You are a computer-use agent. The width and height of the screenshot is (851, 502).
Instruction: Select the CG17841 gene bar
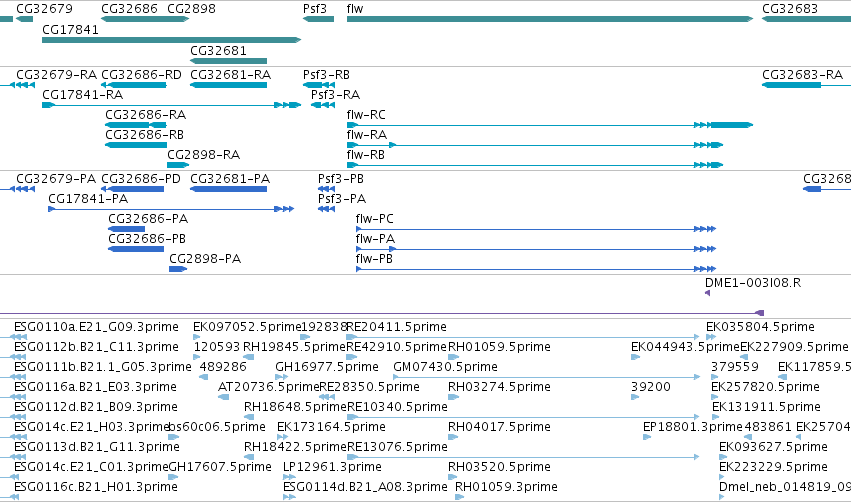click(x=172, y=40)
